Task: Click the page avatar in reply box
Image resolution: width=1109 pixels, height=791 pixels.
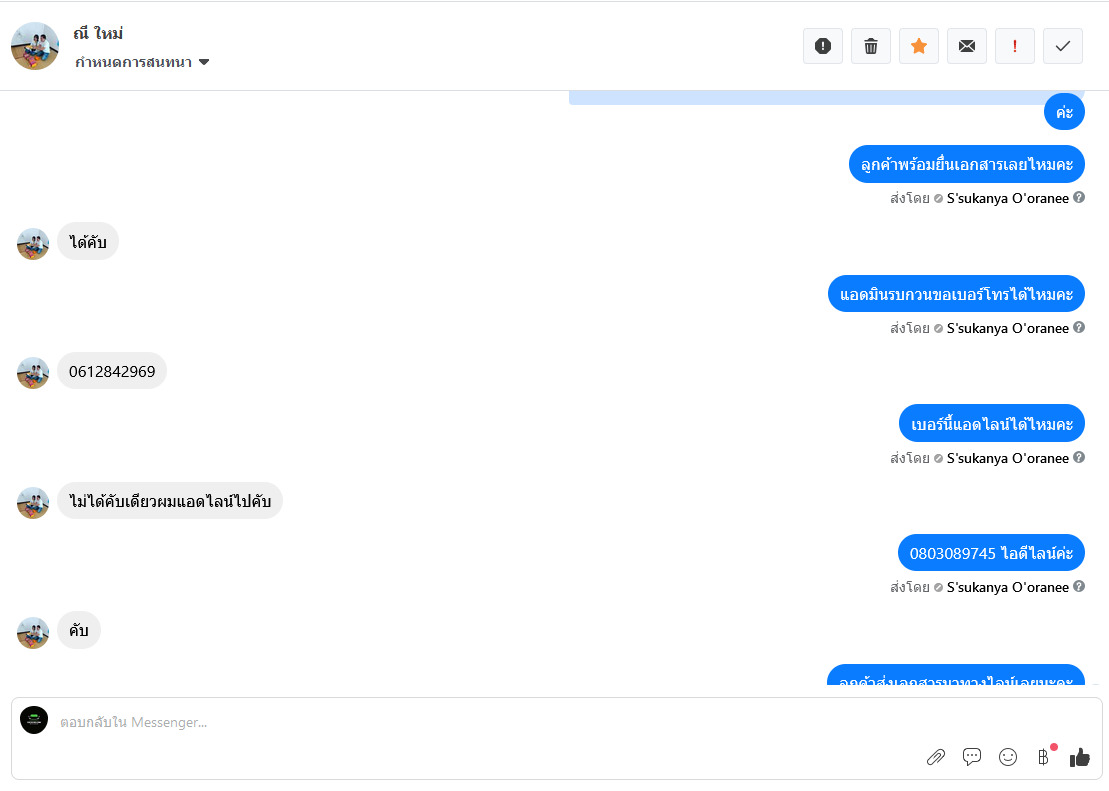Action: click(x=34, y=720)
